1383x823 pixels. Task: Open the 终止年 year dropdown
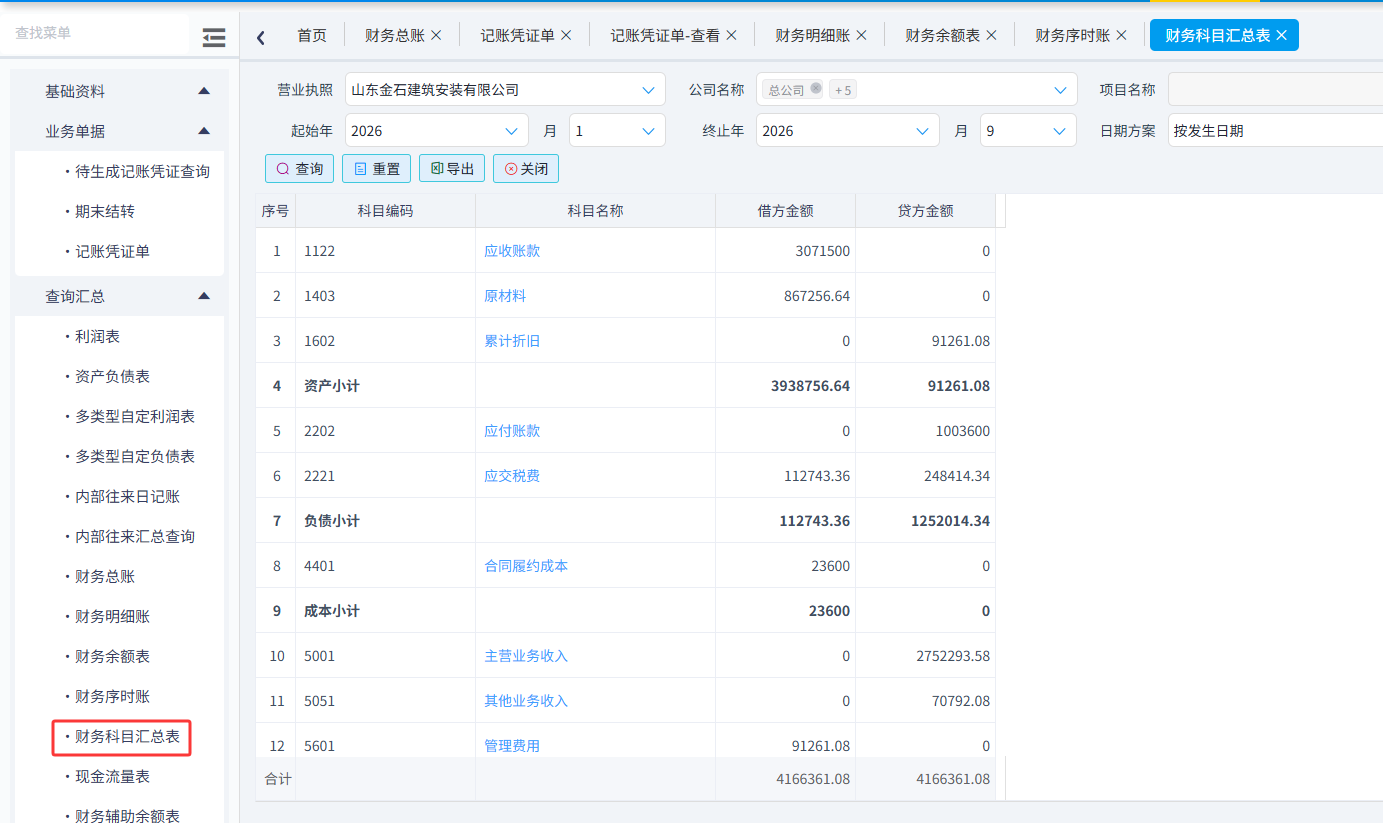[847, 131]
